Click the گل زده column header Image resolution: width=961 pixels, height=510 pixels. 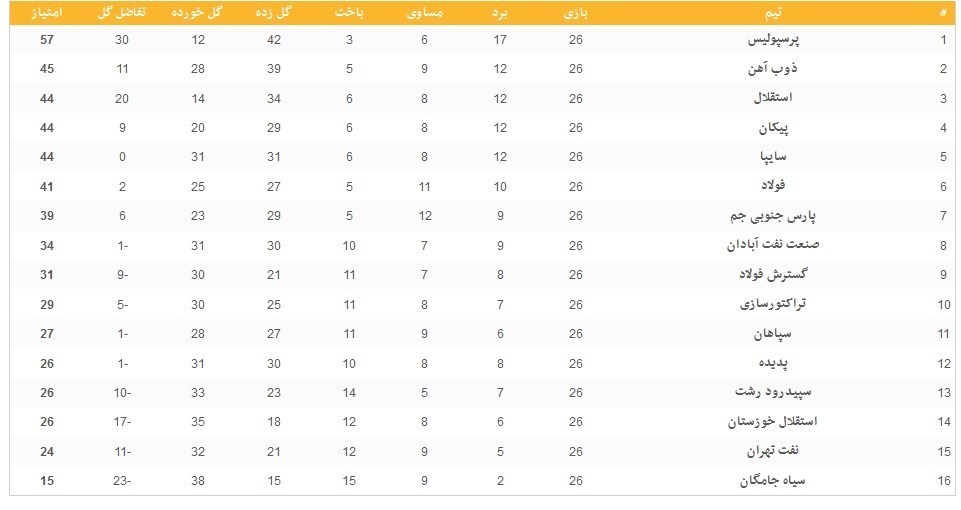click(x=274, y=12)
